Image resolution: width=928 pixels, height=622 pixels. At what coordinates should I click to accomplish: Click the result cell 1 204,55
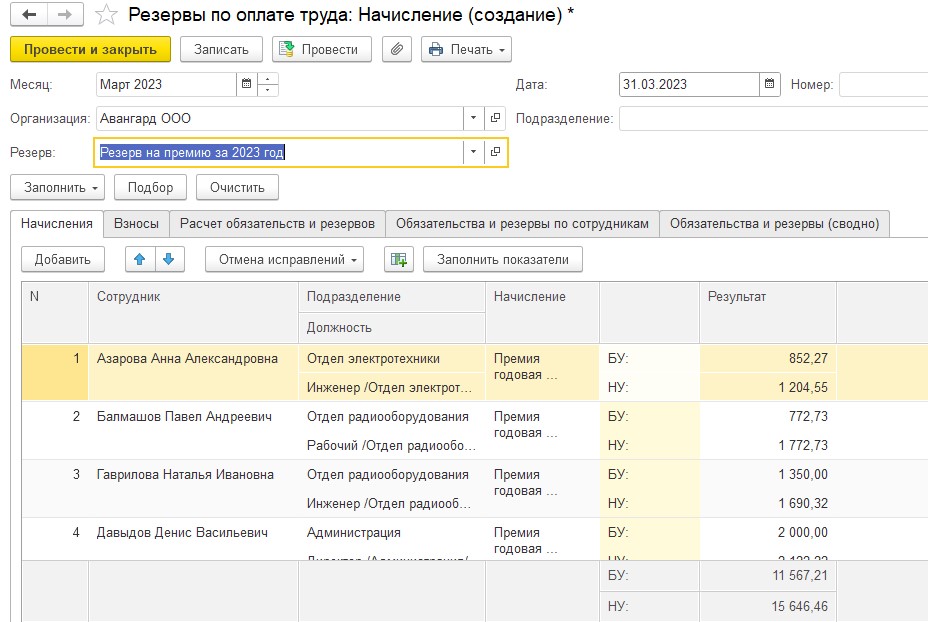(x=768, y=388)
